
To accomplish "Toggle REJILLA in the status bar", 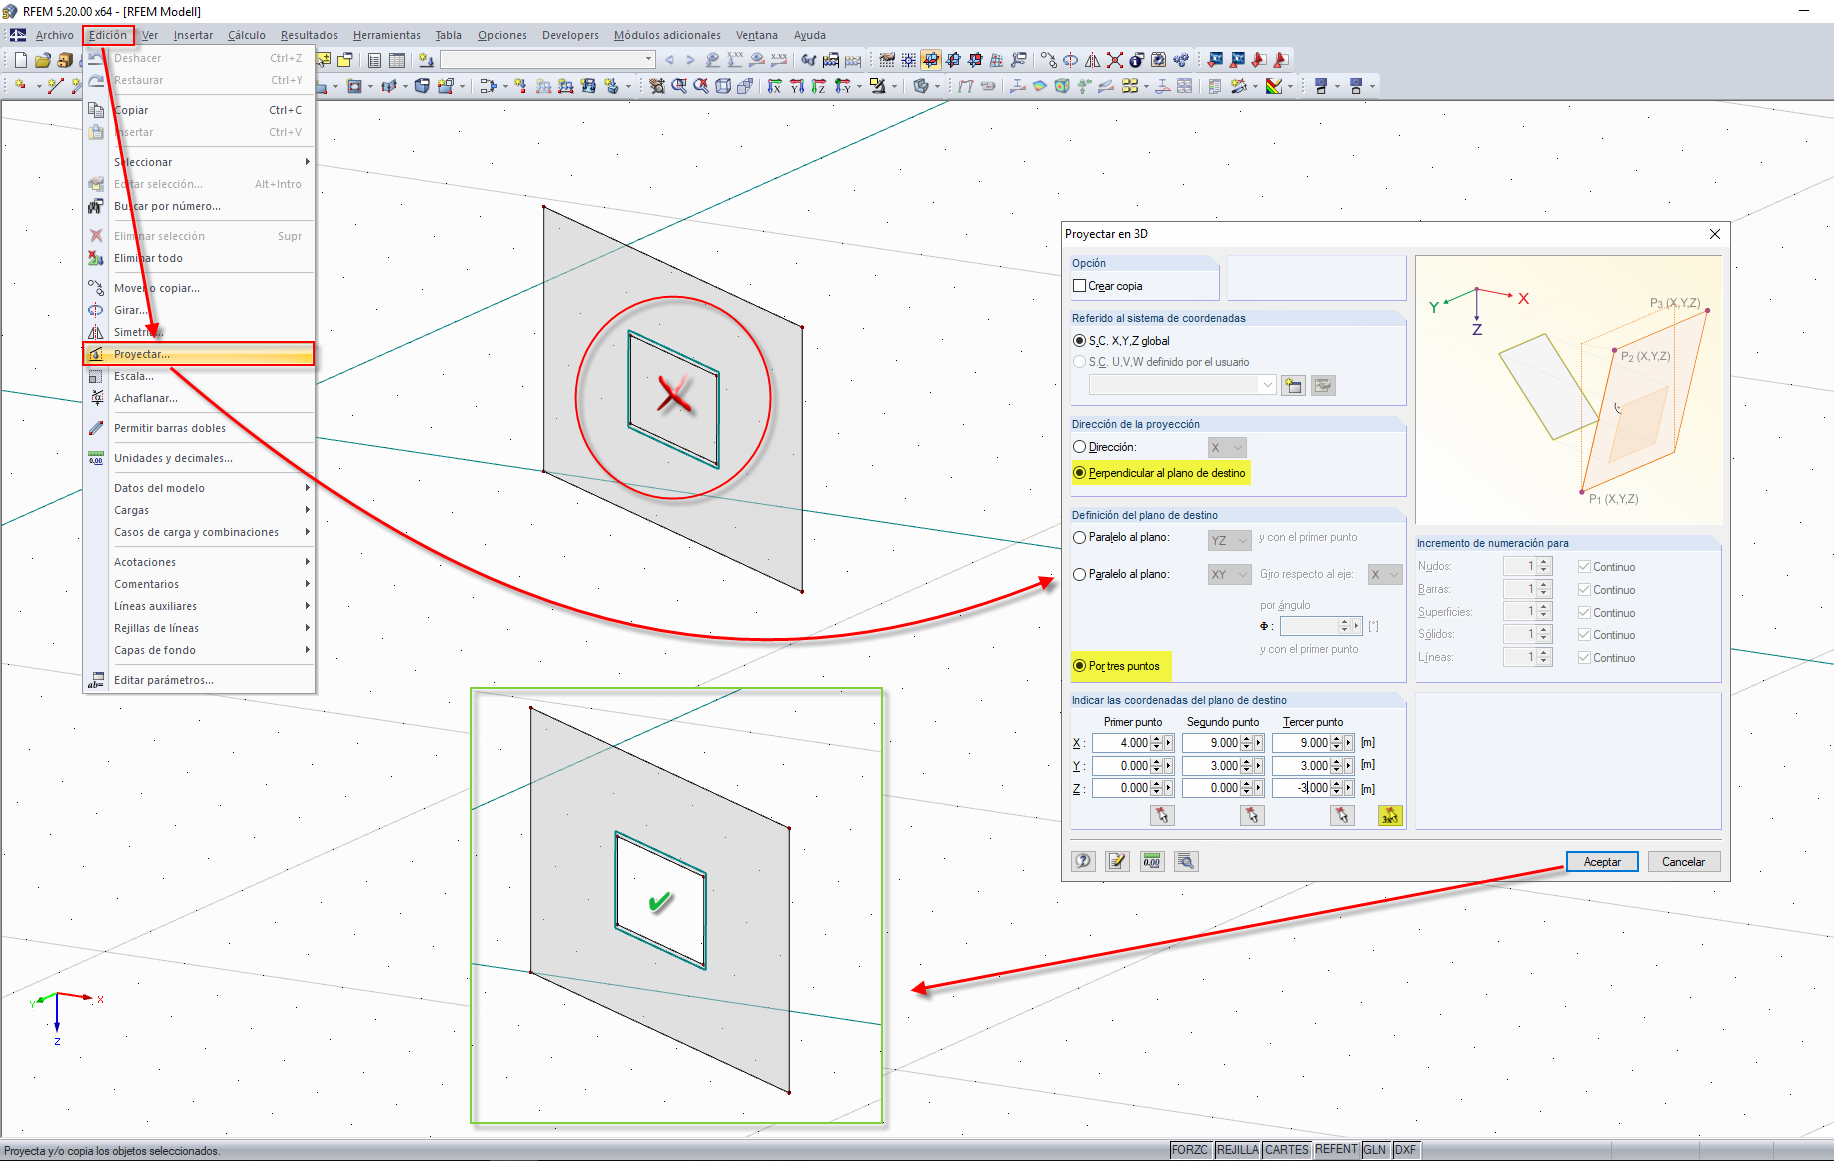I will pos(1237,1150).
